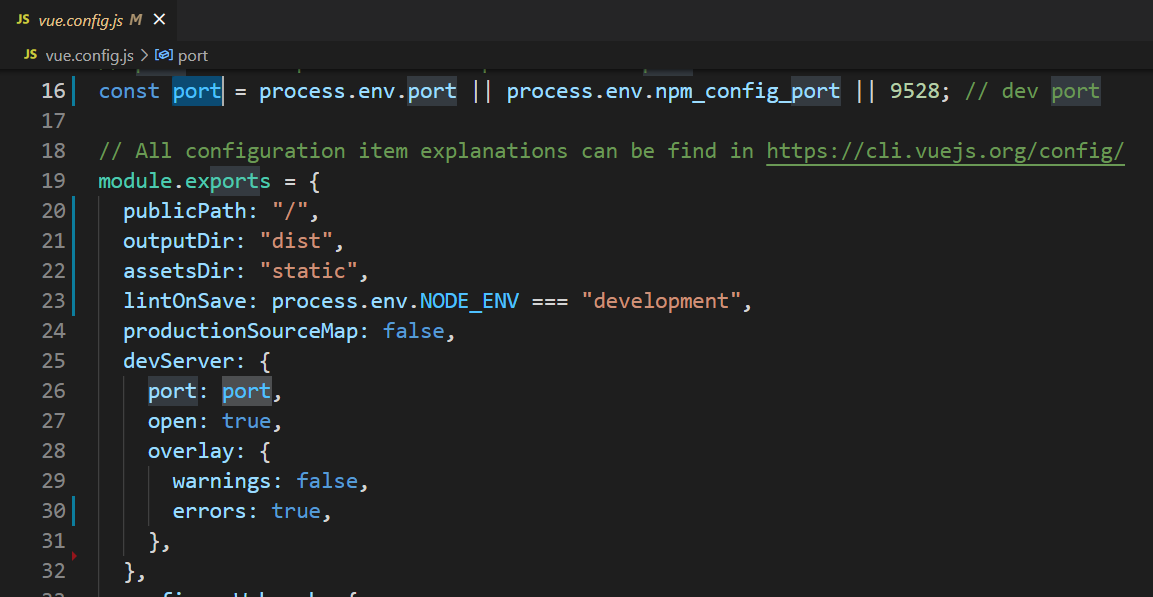
Task: Click 'exports' on line 19
Action: 228,181
